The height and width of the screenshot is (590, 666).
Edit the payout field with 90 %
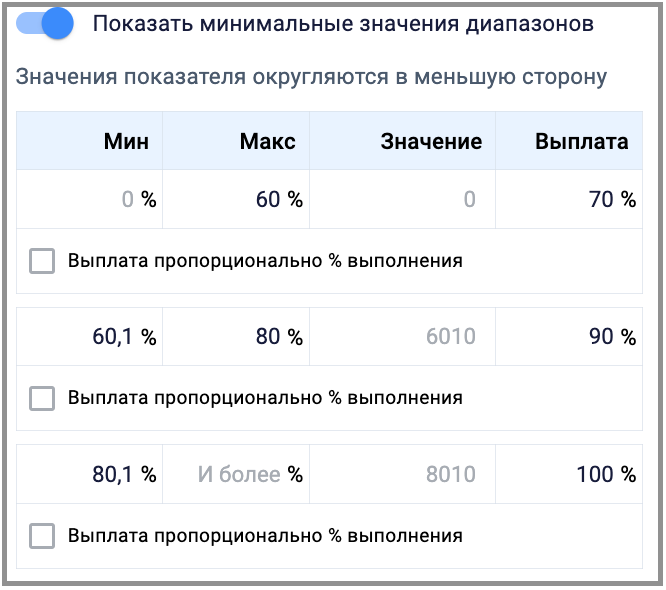569,337
